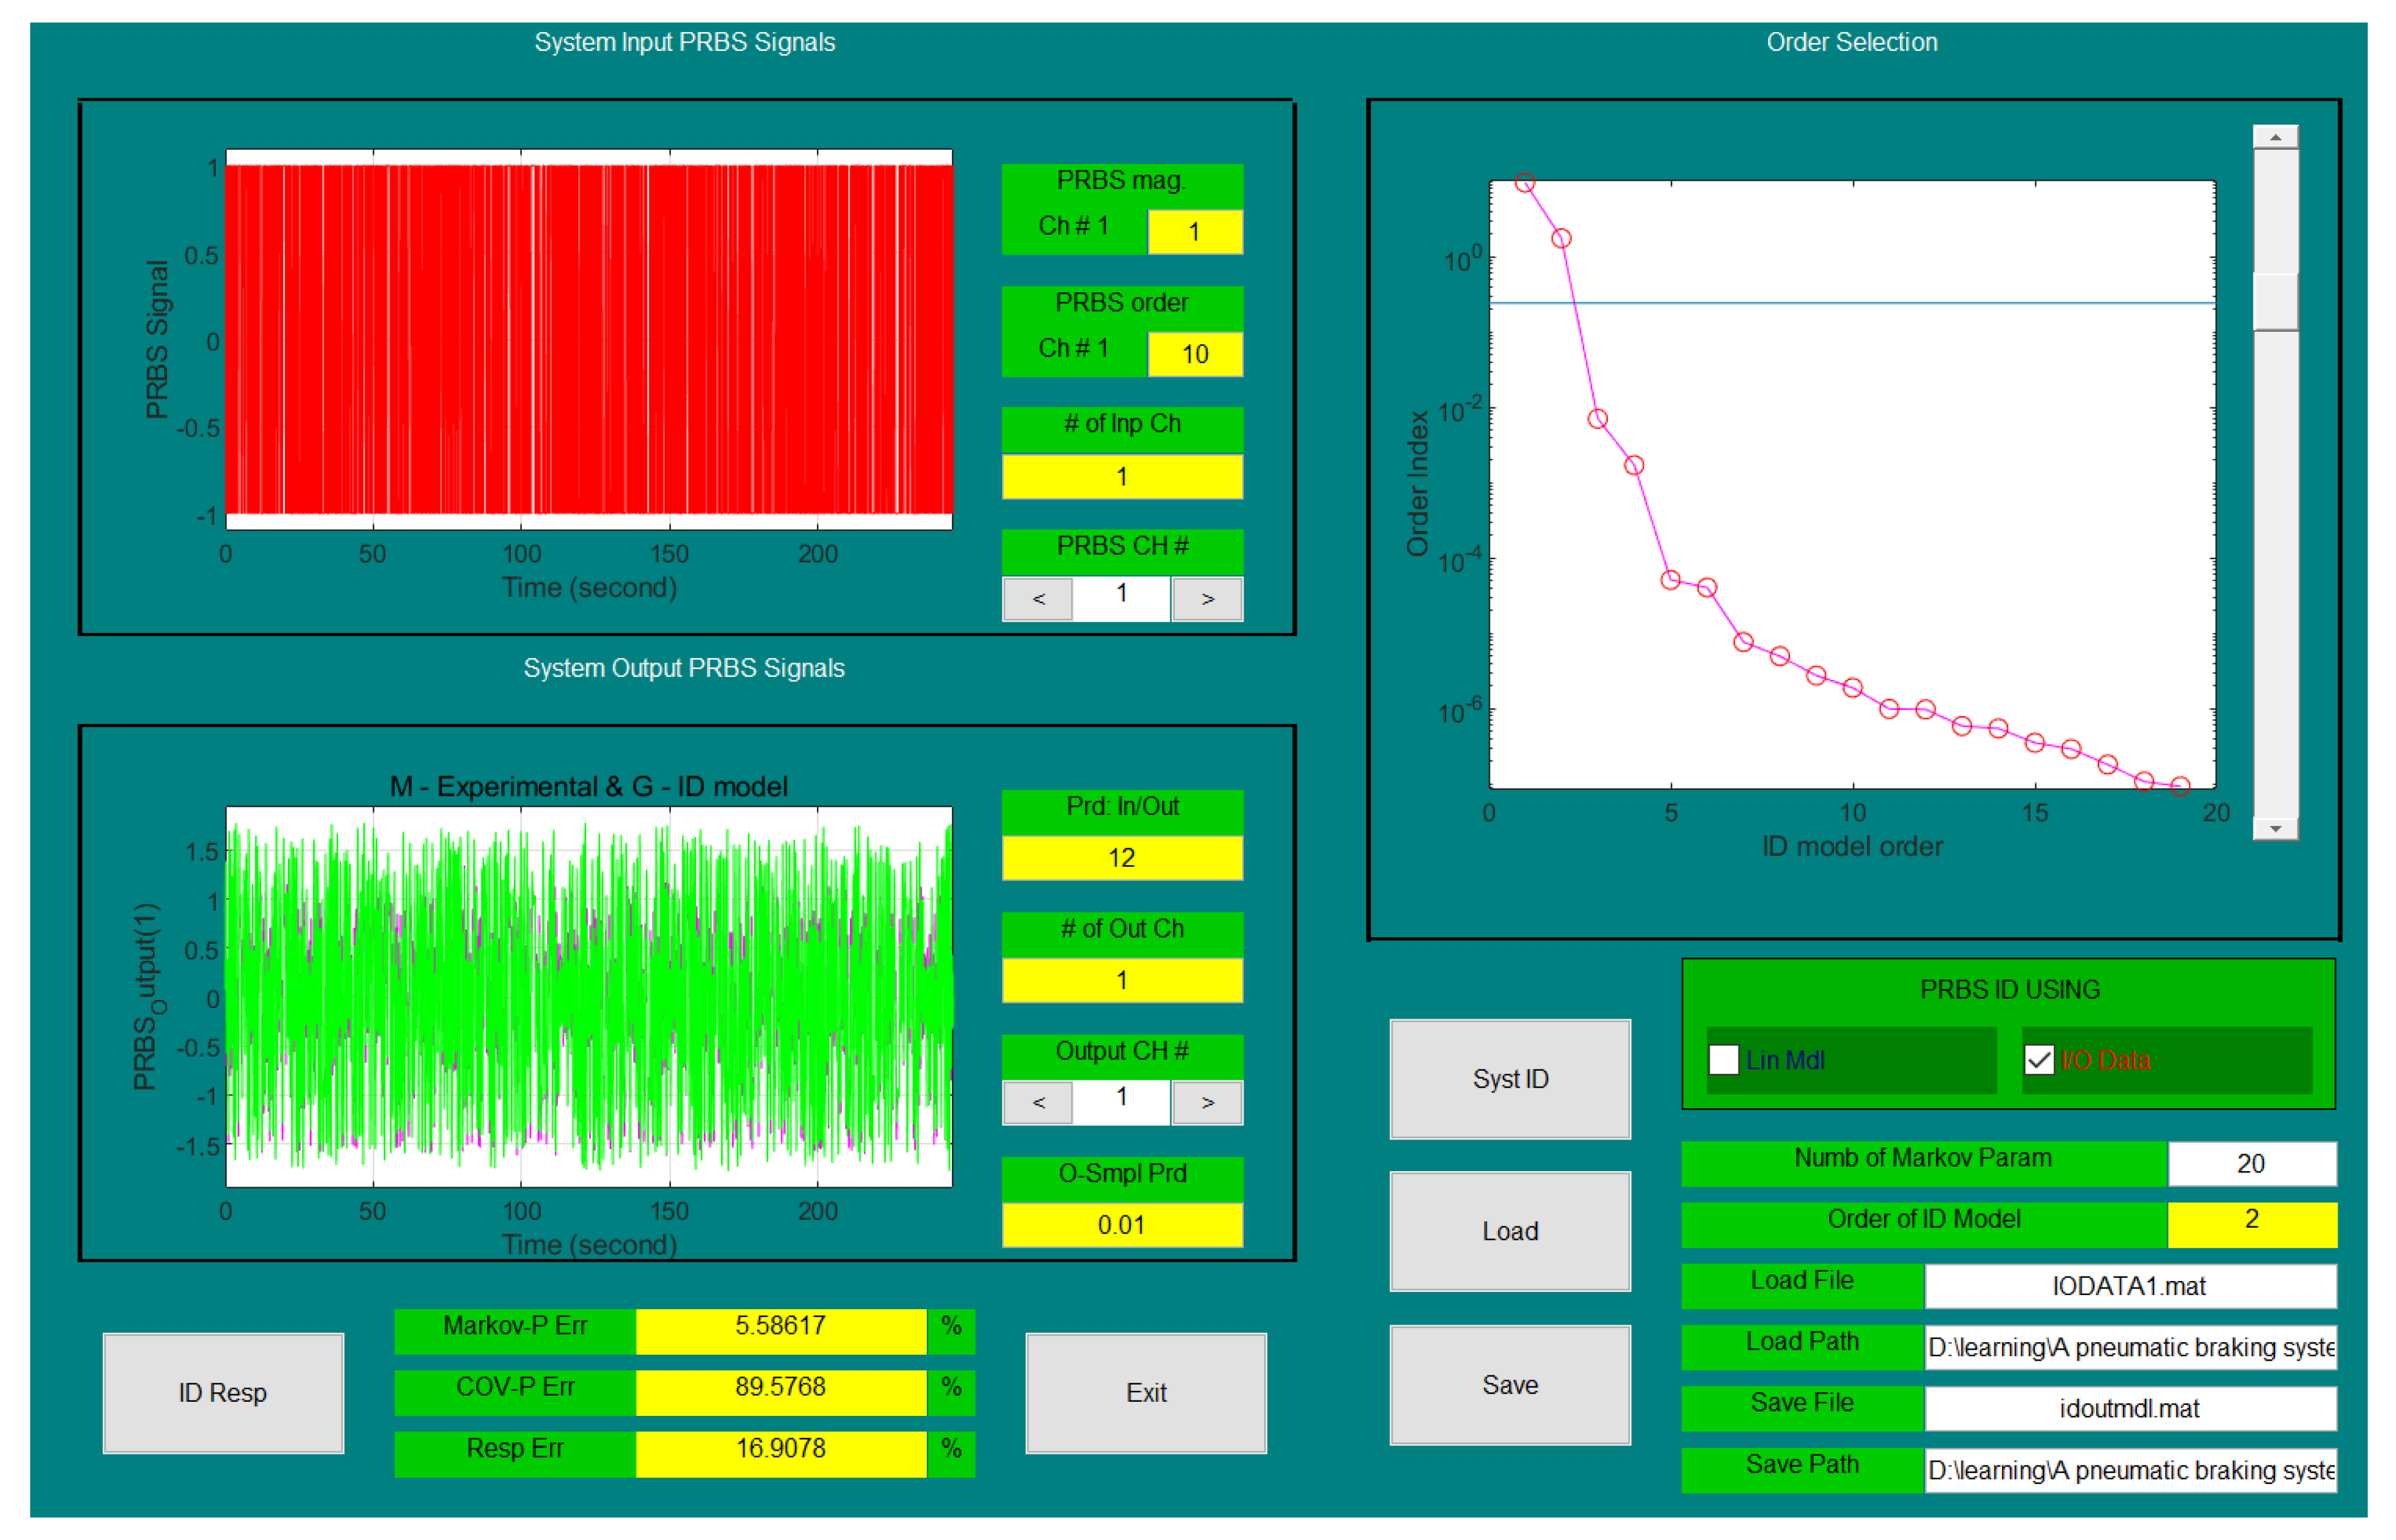Viewport: 2396px width, 1540px height.
Task: Click the ID Resp button
Action: pyautogui.click(x=223, y=1392)
